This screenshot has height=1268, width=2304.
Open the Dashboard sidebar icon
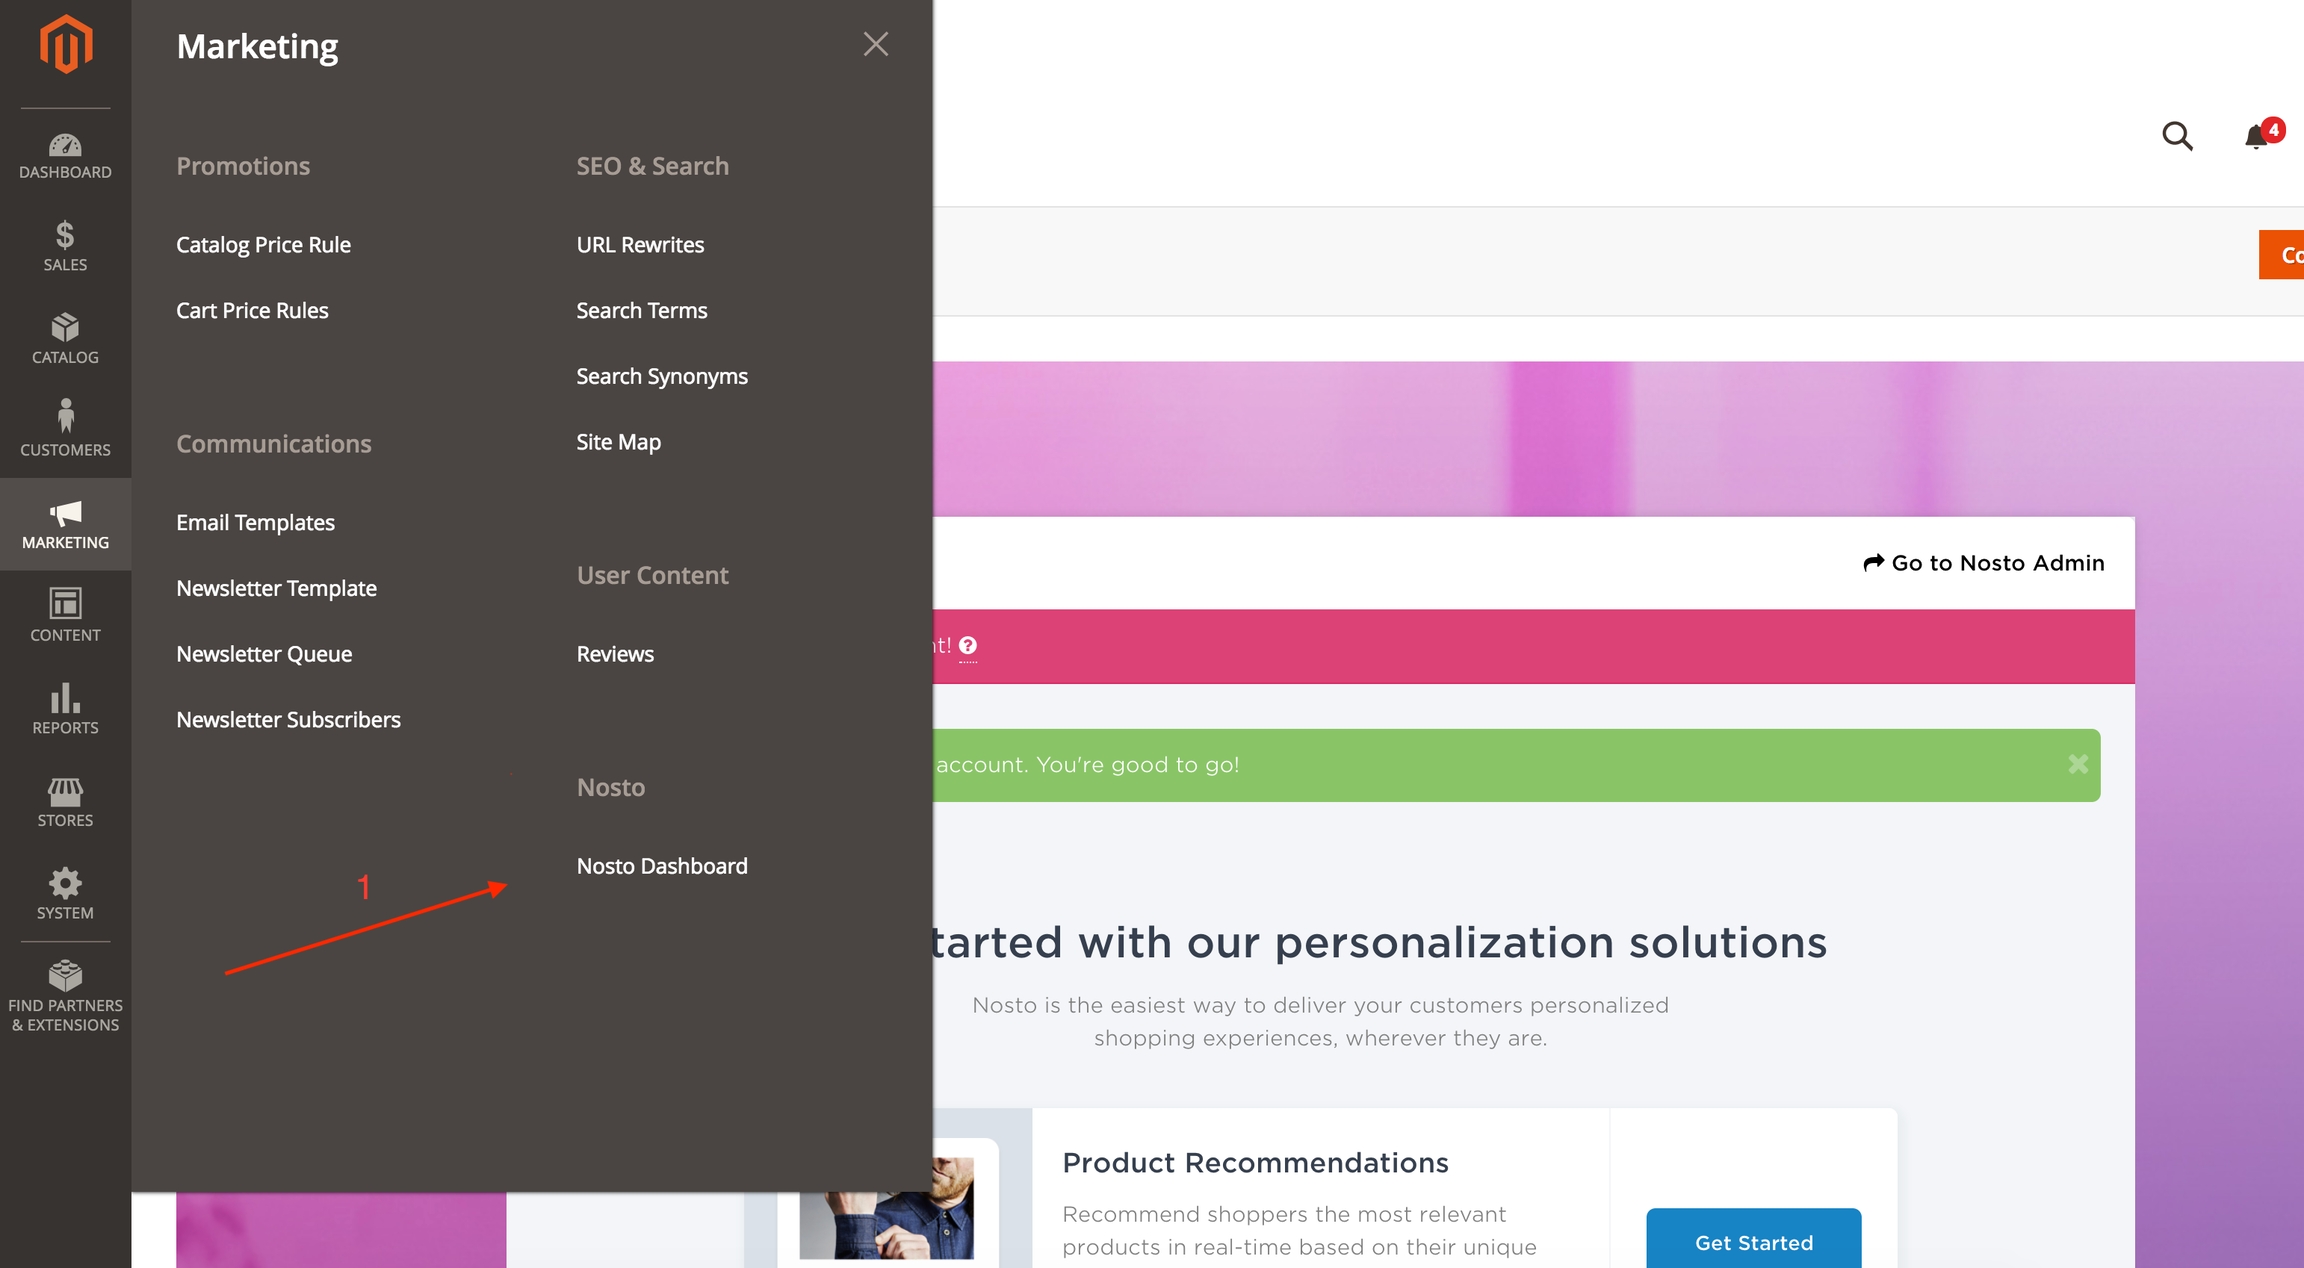point(65,146)
